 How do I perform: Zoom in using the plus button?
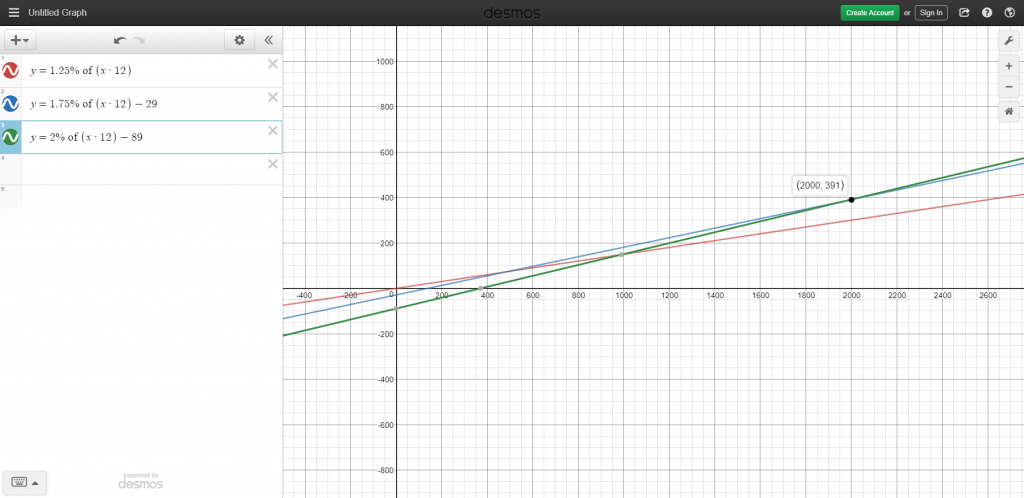click(x=1009, y=65)
